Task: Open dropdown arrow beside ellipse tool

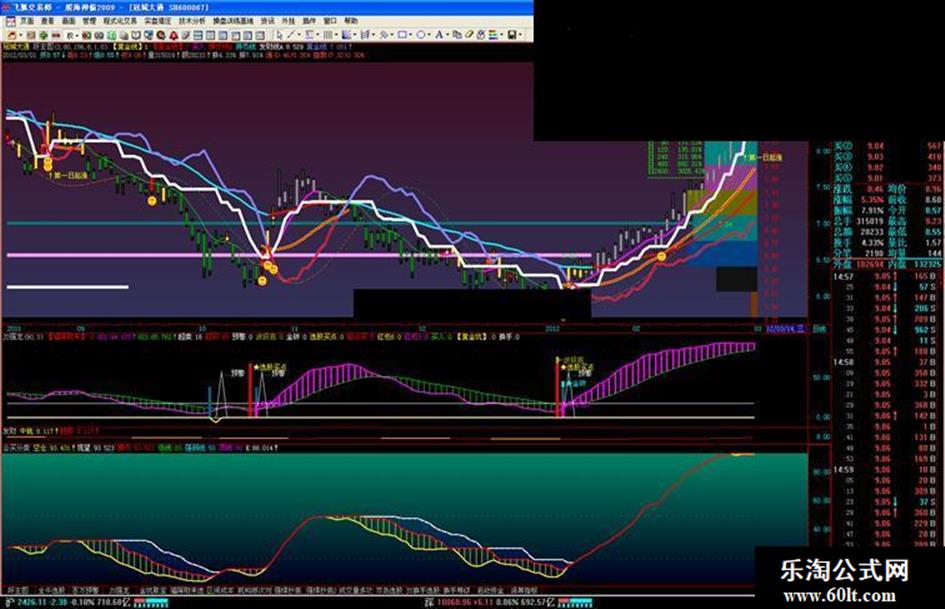Action: point(430,35)
